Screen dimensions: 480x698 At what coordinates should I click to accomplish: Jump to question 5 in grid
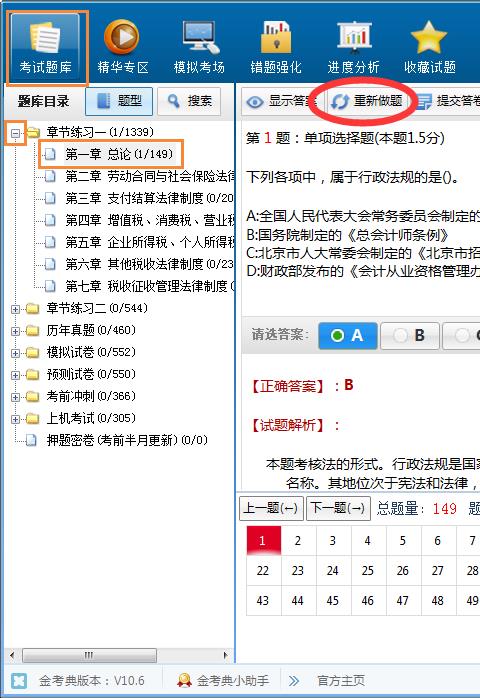click(403, 540)
